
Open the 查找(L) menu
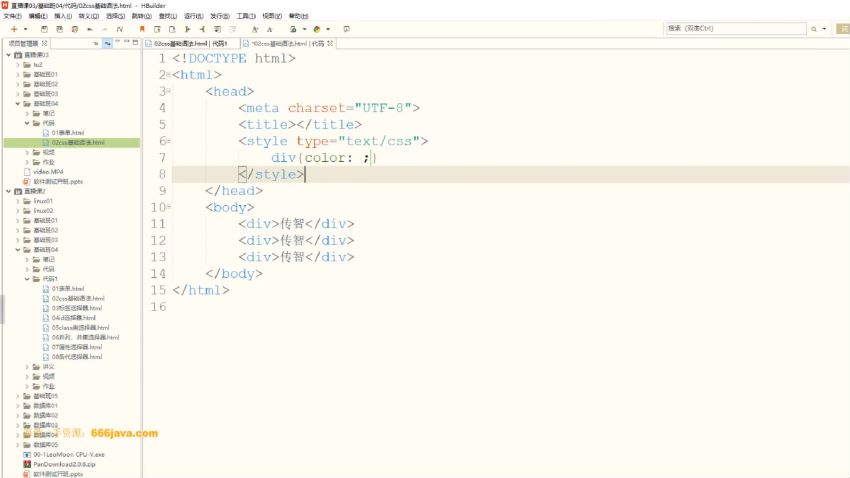168,16
